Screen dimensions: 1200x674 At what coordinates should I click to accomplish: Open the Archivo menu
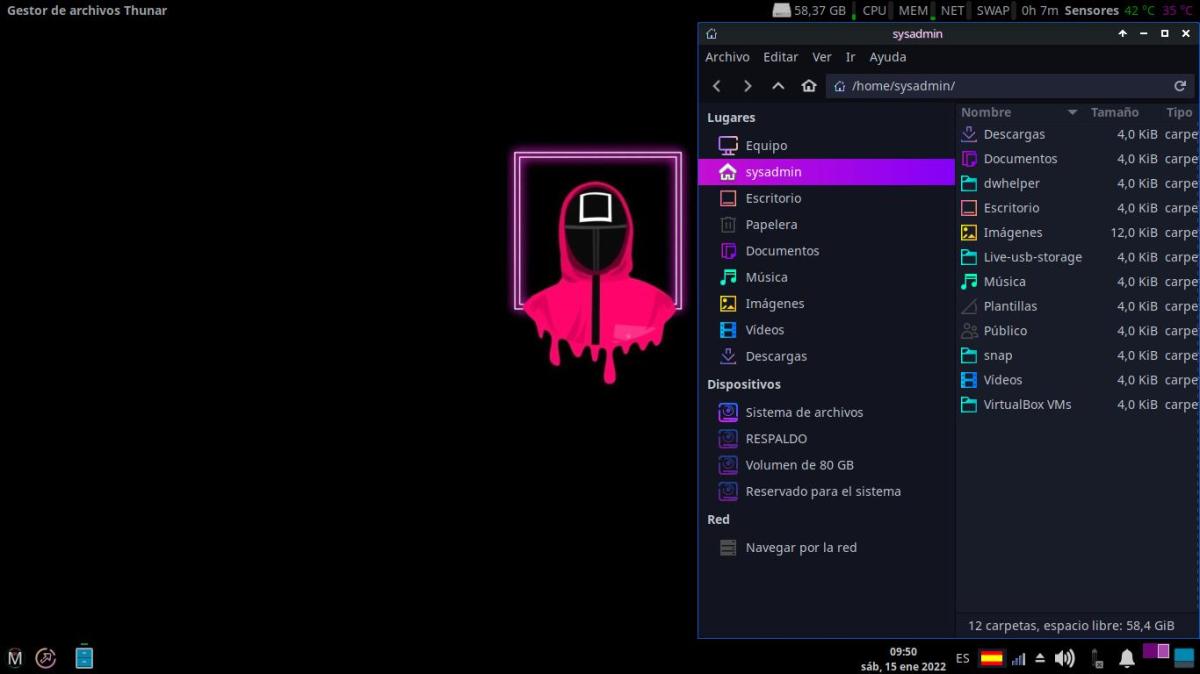727,57
